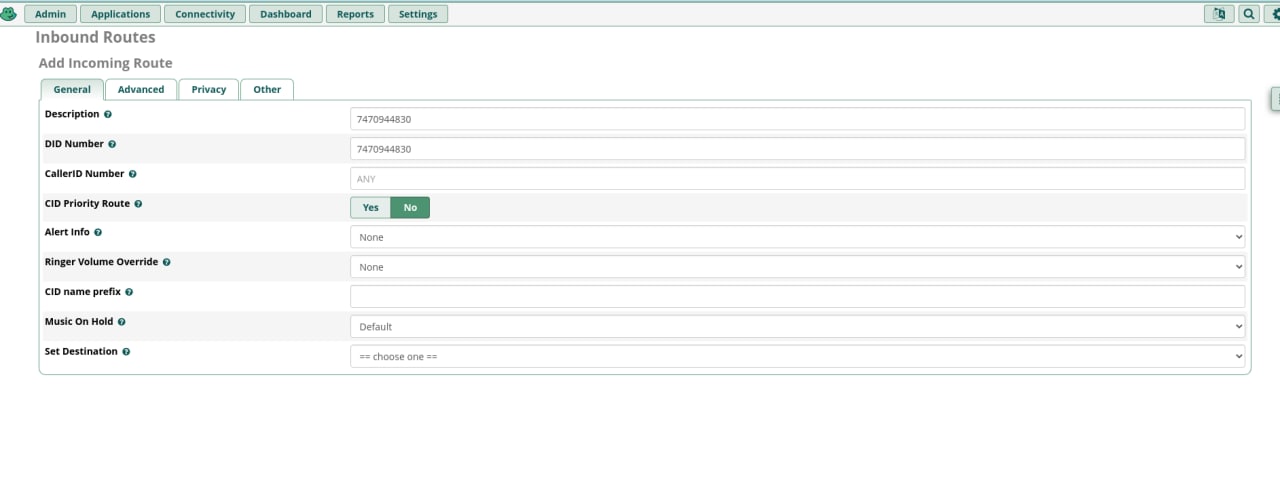This screenshot has width=1280, height=487.
Task: Open the Music On Hold dropdown
Action: click(x=797, y=326)
